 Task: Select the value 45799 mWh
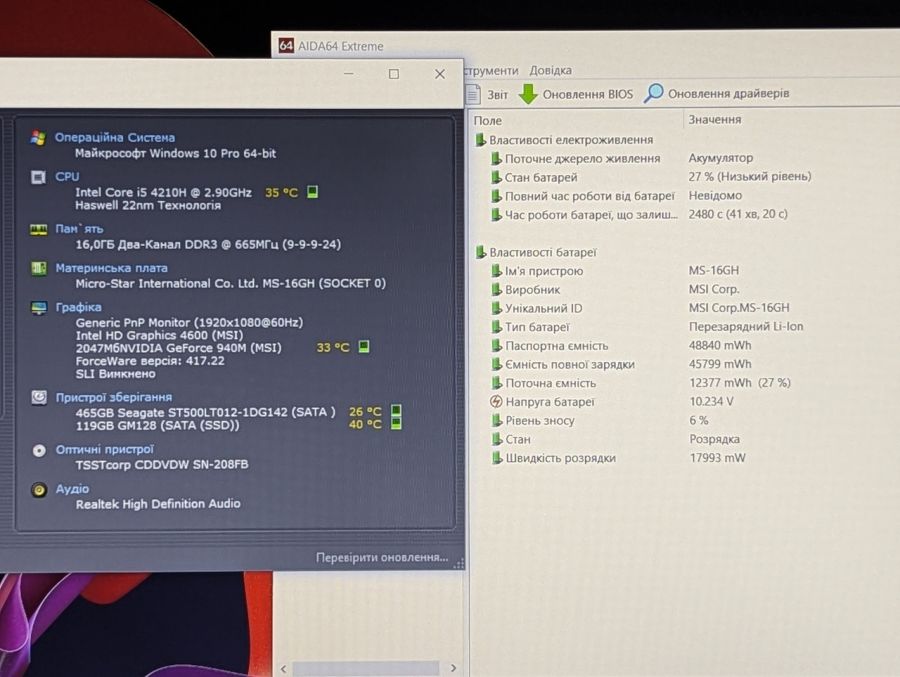(x=720, y=364)
